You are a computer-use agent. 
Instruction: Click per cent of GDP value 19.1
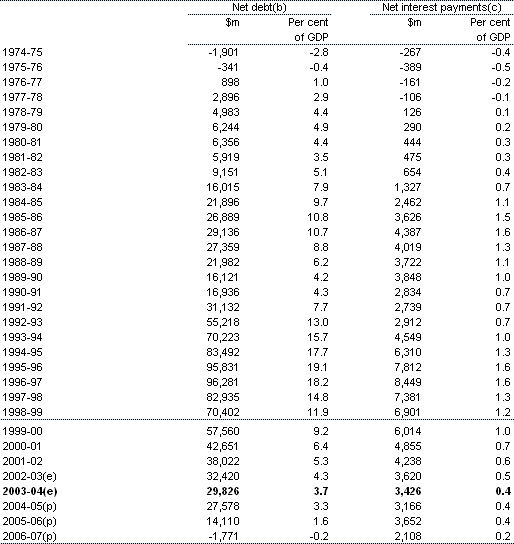coord(318,367)
